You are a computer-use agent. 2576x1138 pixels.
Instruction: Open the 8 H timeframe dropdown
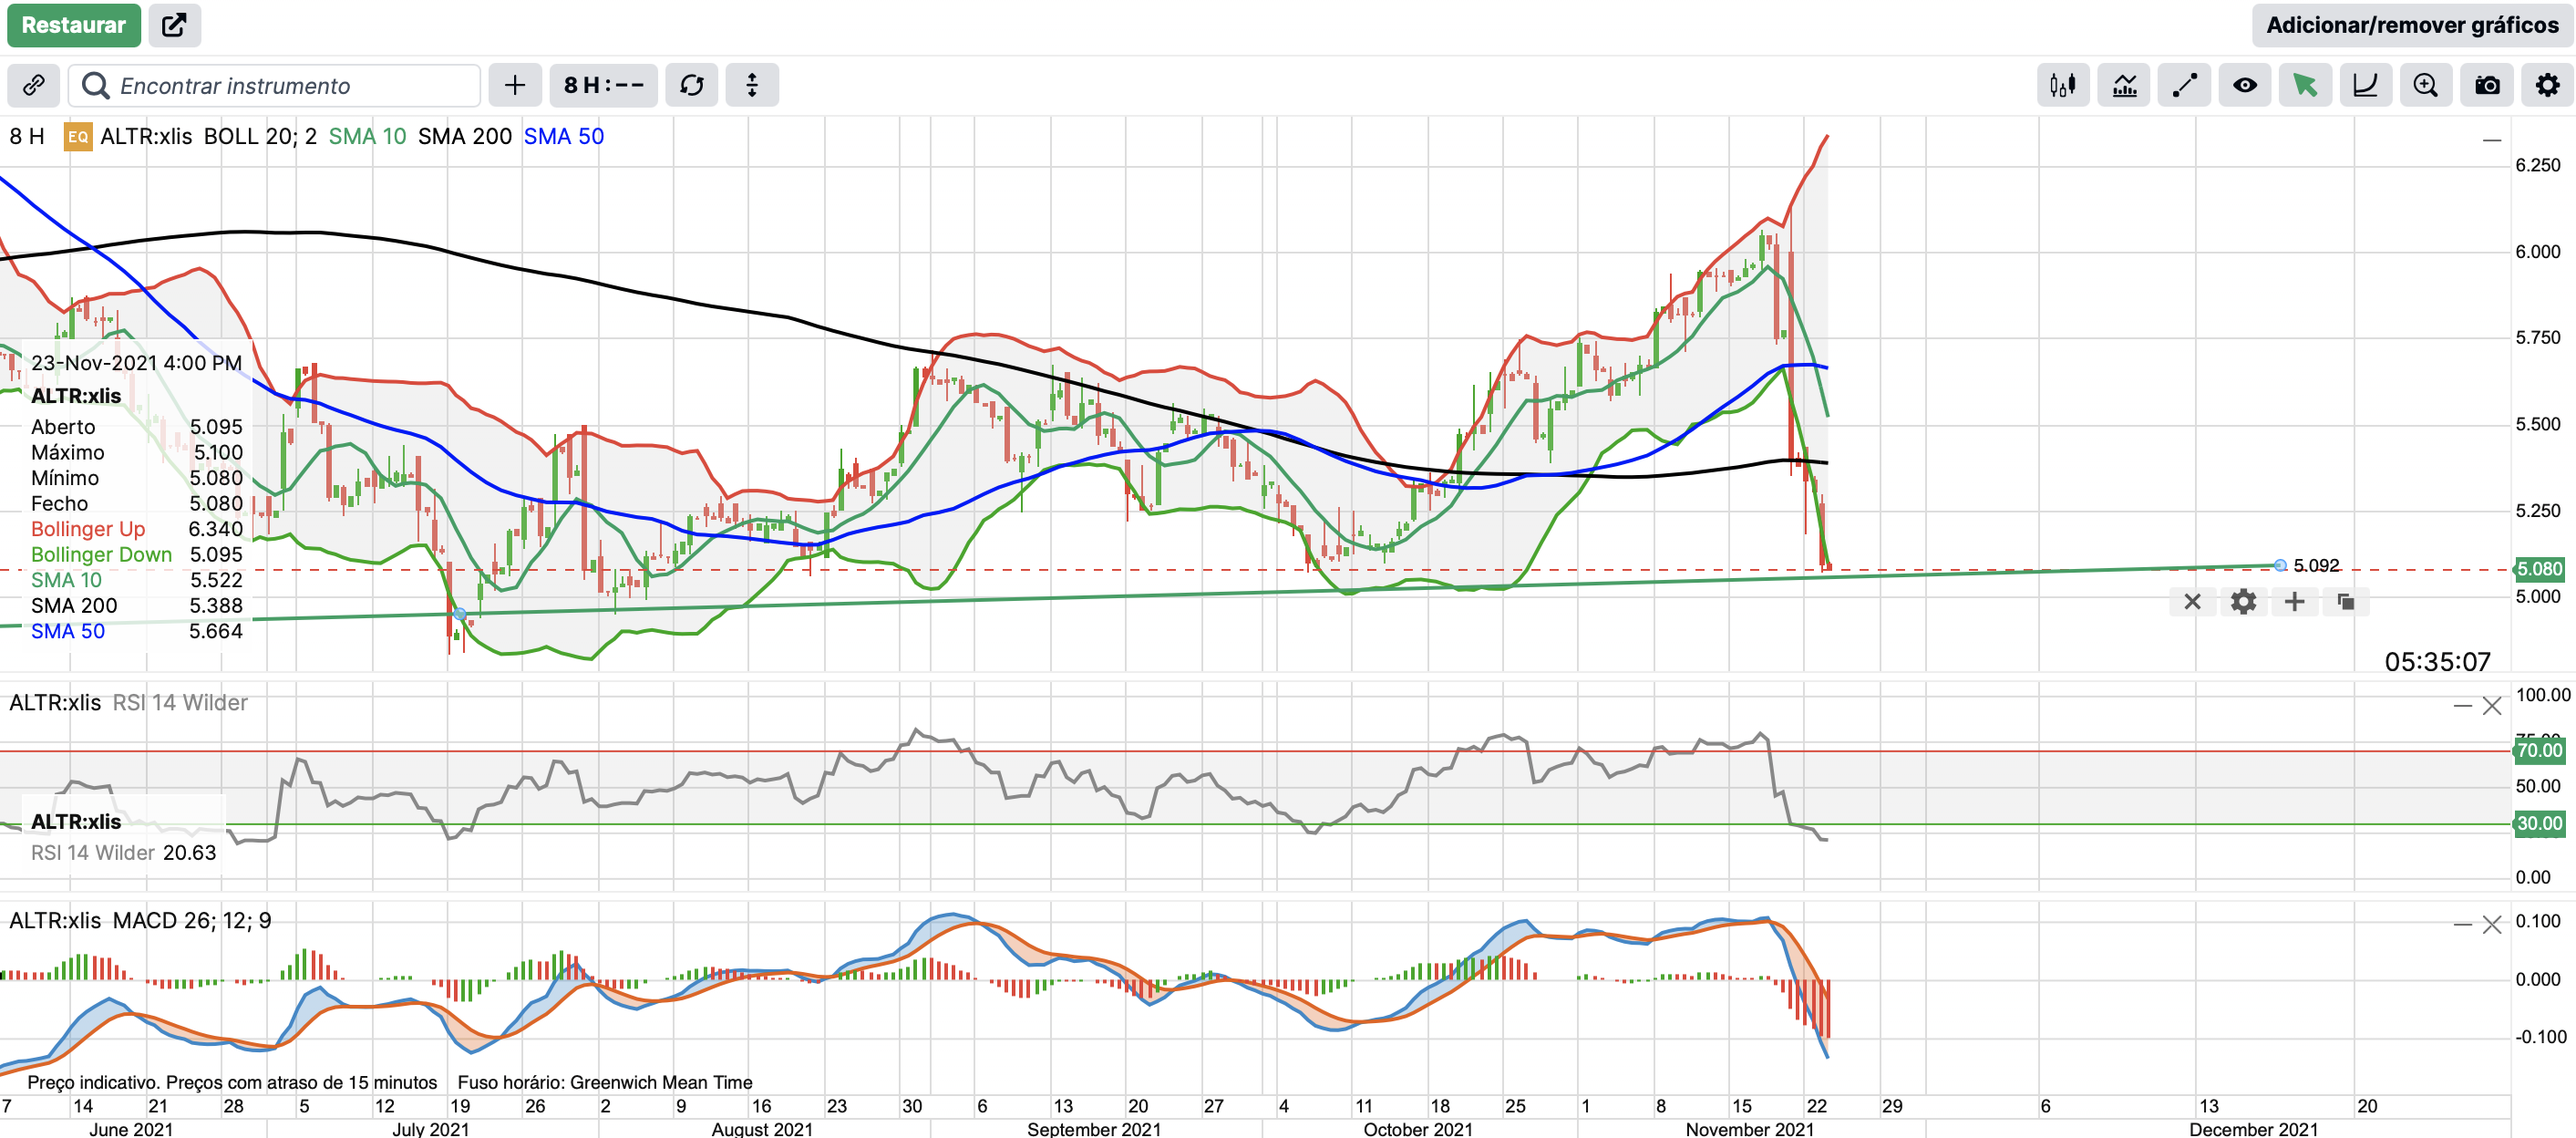tap(603, 85)
